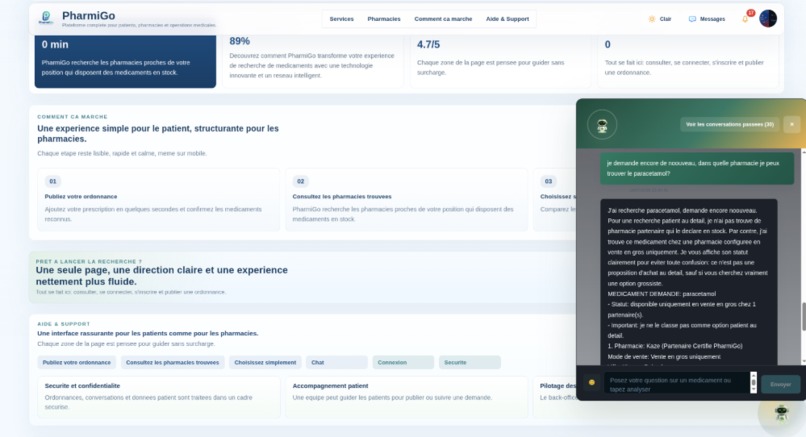This screenshot has width=806, height=437.
Task: Select the Choisissez simplement chip
Action: [x=265, y=362]
